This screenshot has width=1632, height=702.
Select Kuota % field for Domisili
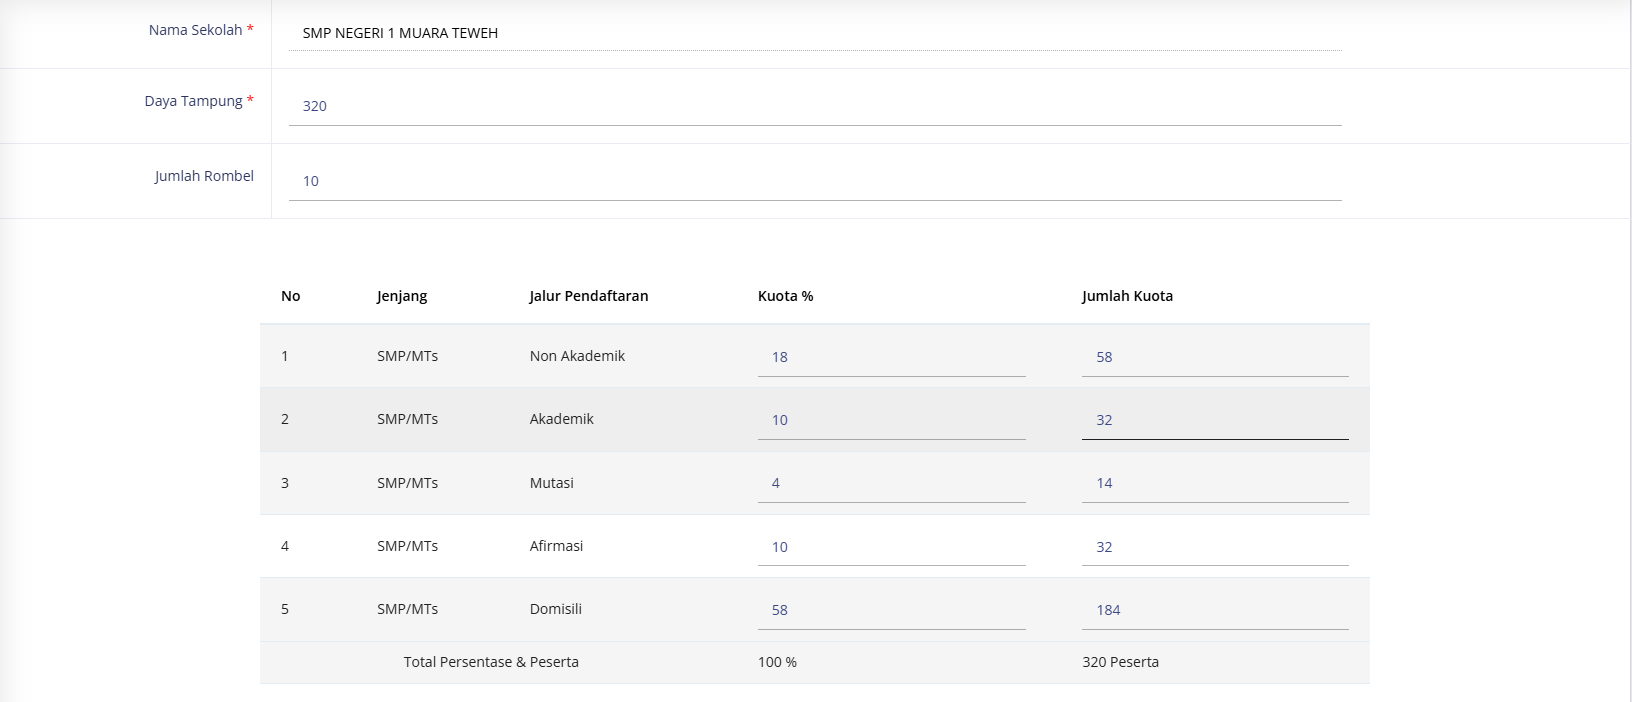click(891, 610)
